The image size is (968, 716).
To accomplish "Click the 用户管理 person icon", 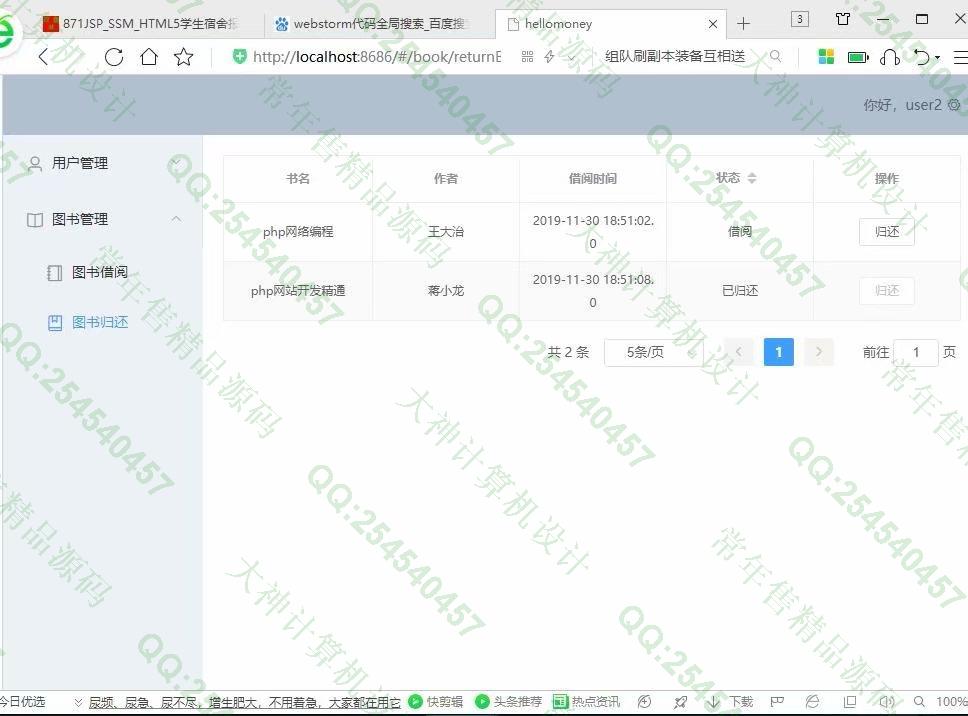I will coord(35,164).
